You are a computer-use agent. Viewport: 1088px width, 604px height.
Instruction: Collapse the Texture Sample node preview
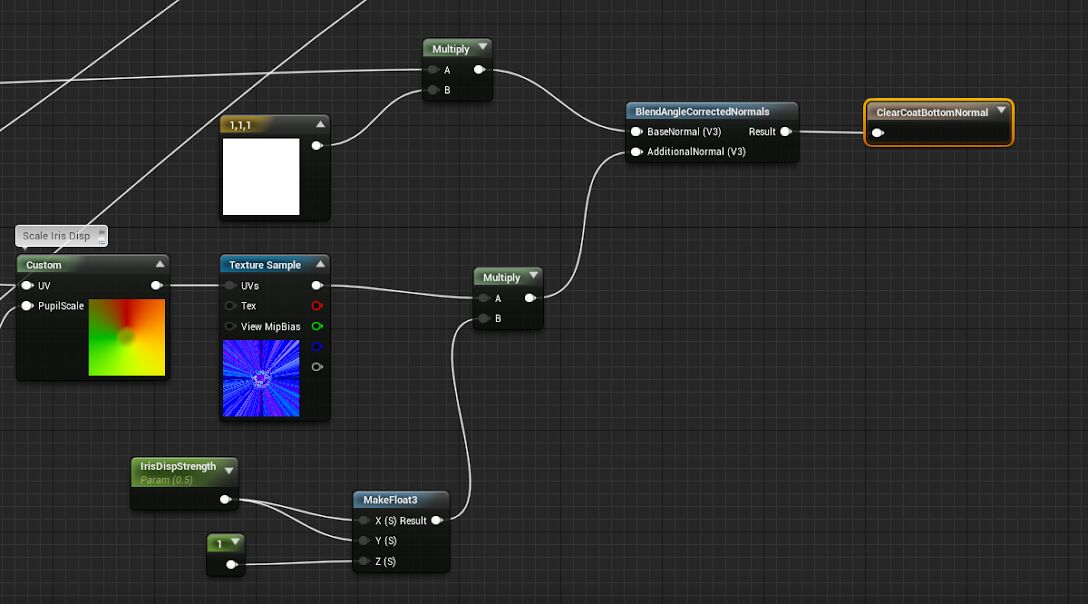320,264
